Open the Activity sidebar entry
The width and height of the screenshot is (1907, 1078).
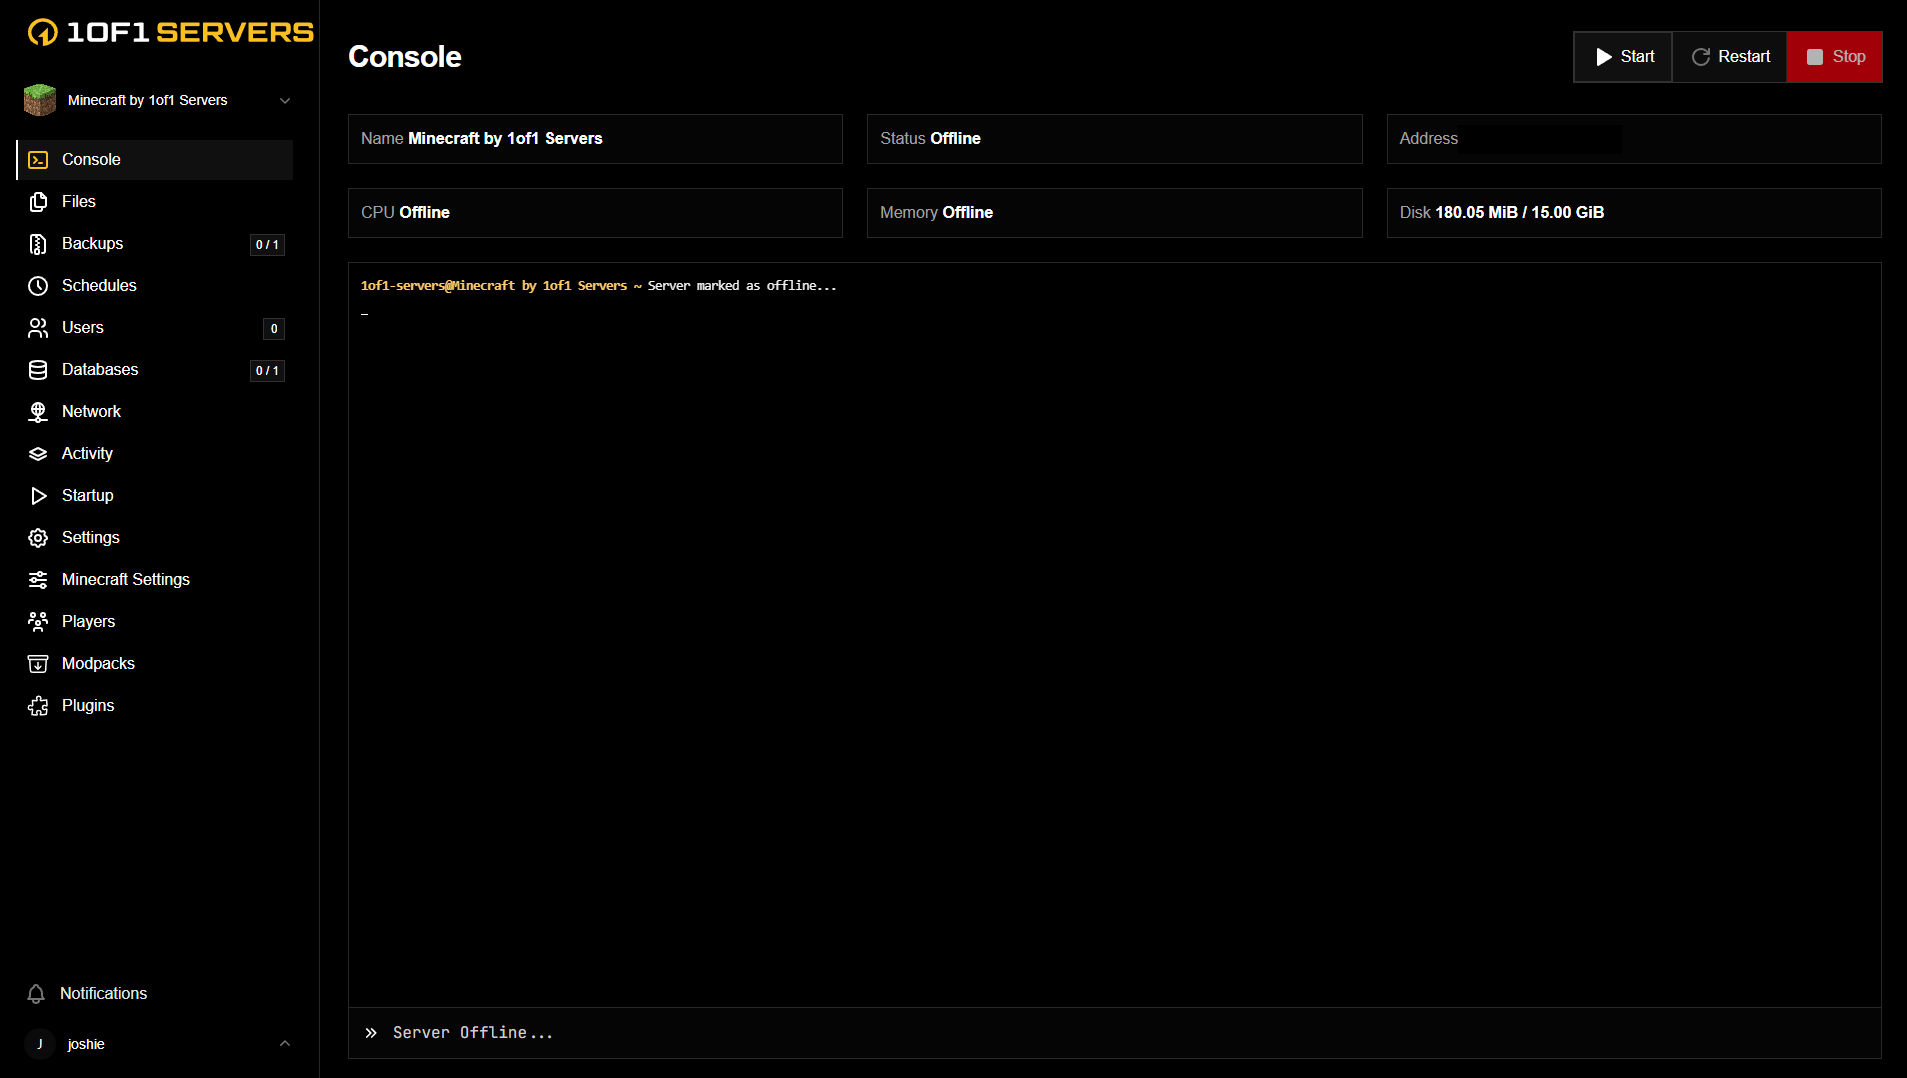click(x=155, y=454)
